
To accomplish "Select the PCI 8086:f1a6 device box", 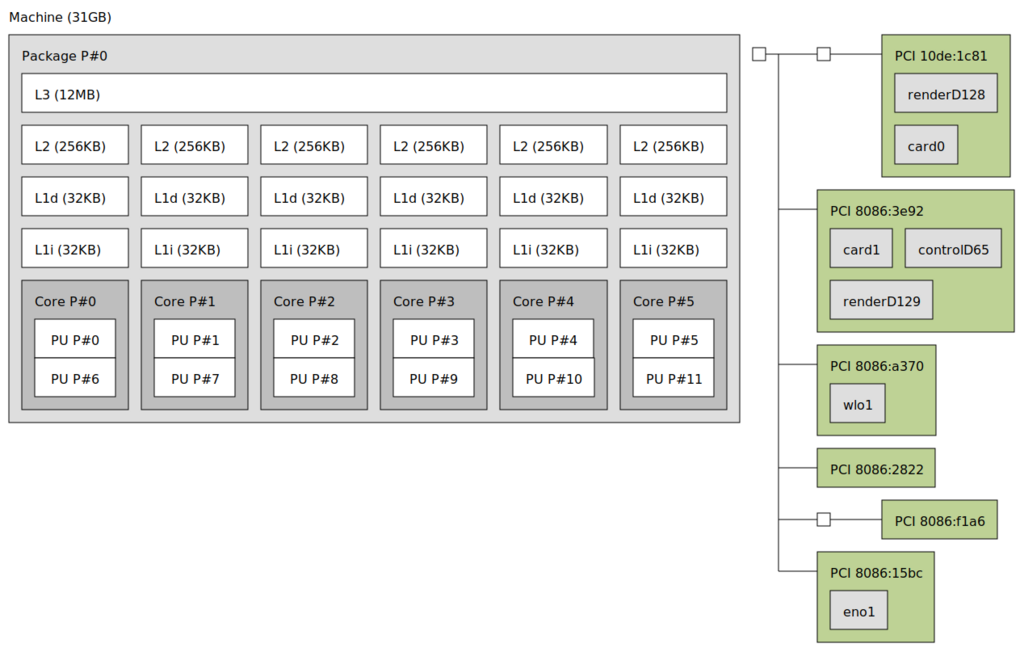I will [x=939, y=519].
